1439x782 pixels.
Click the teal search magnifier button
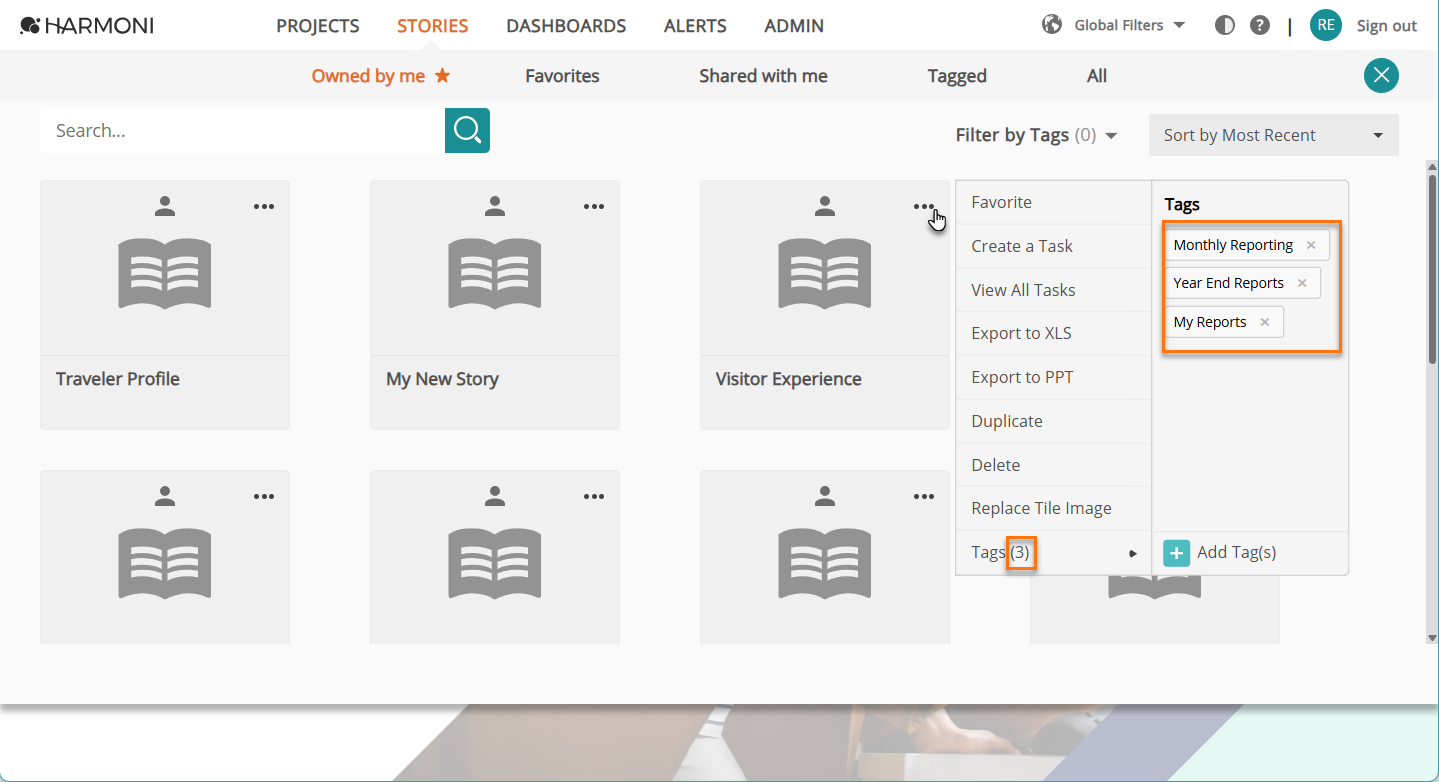tap(467, 130)
